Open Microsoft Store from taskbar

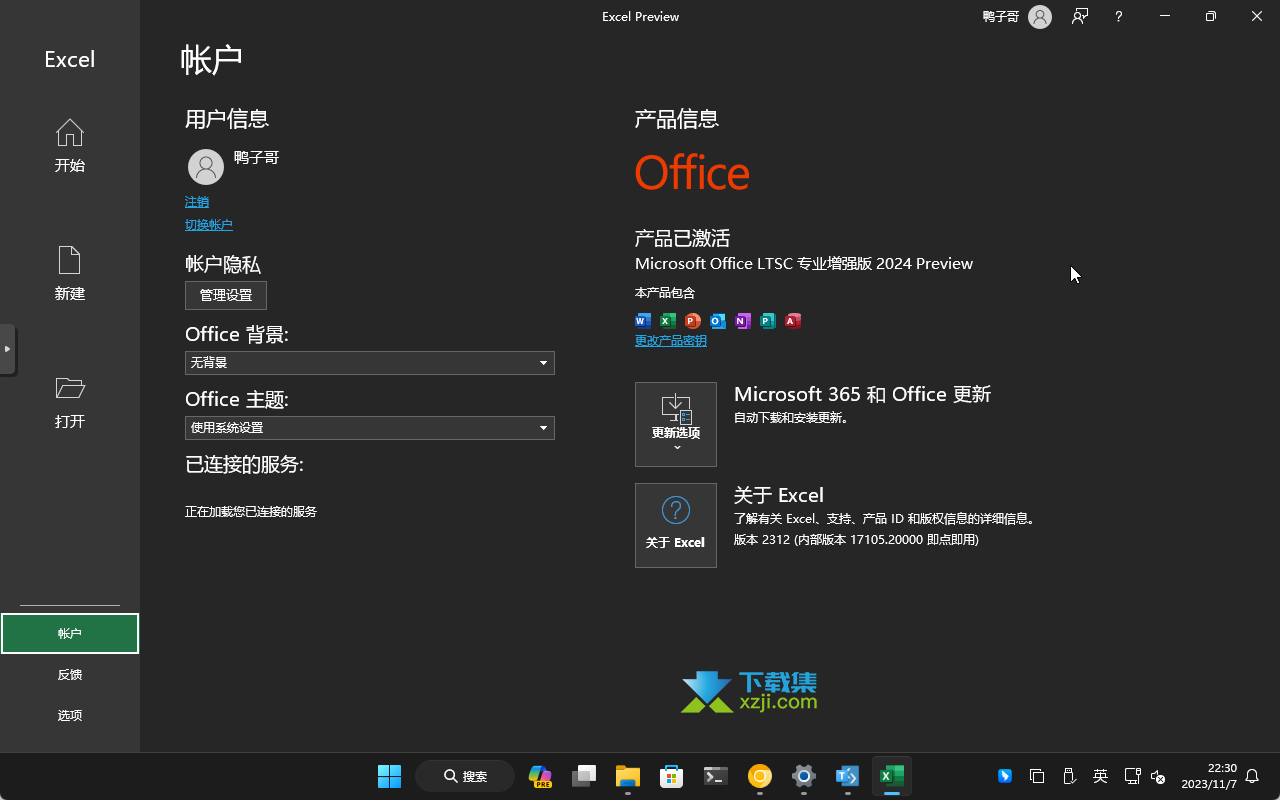(x=672, y=776)
